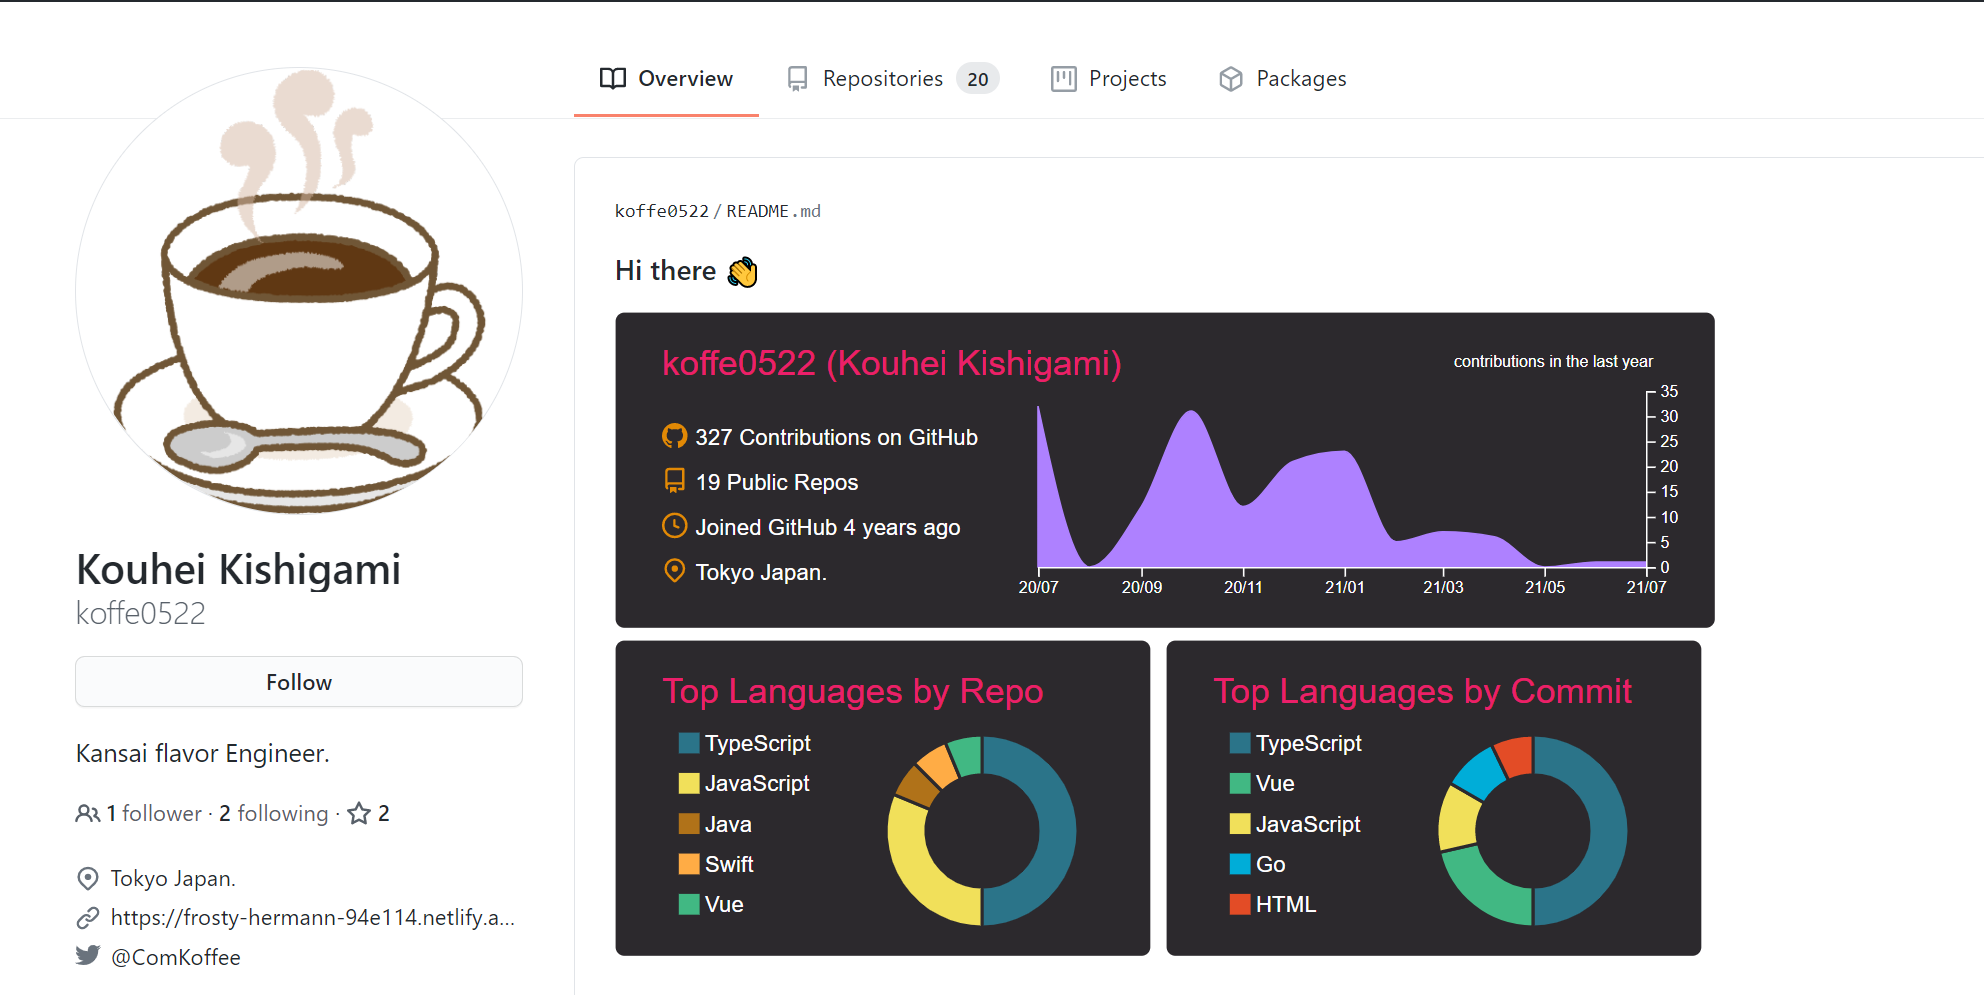This screenshot has width=1984, height=995.
Task: Open the README.md file link
Action: [774, 211]
